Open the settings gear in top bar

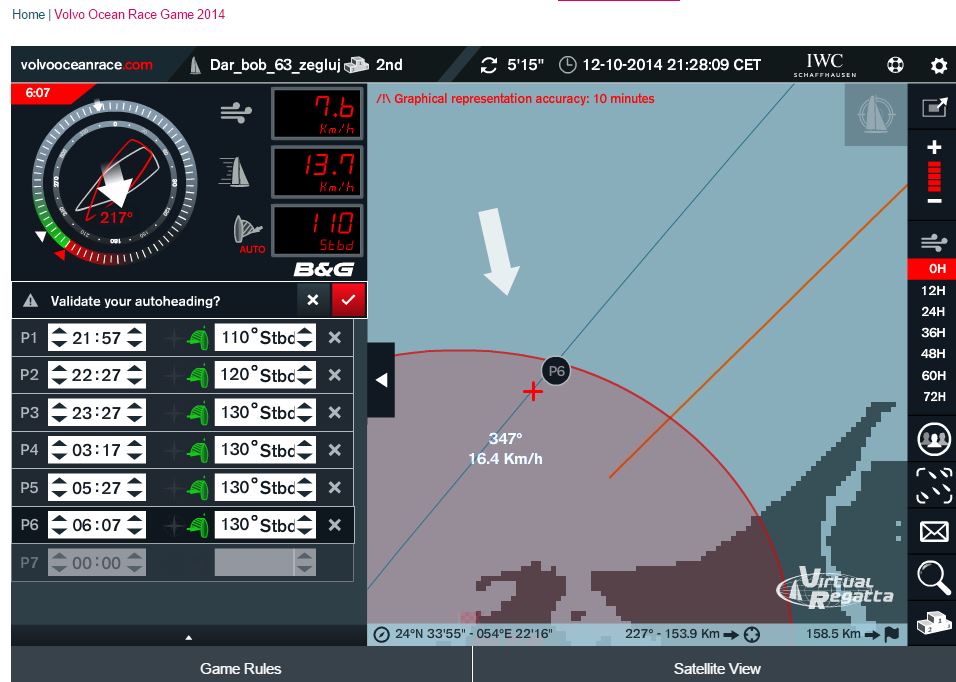click(x=938, y=65)
